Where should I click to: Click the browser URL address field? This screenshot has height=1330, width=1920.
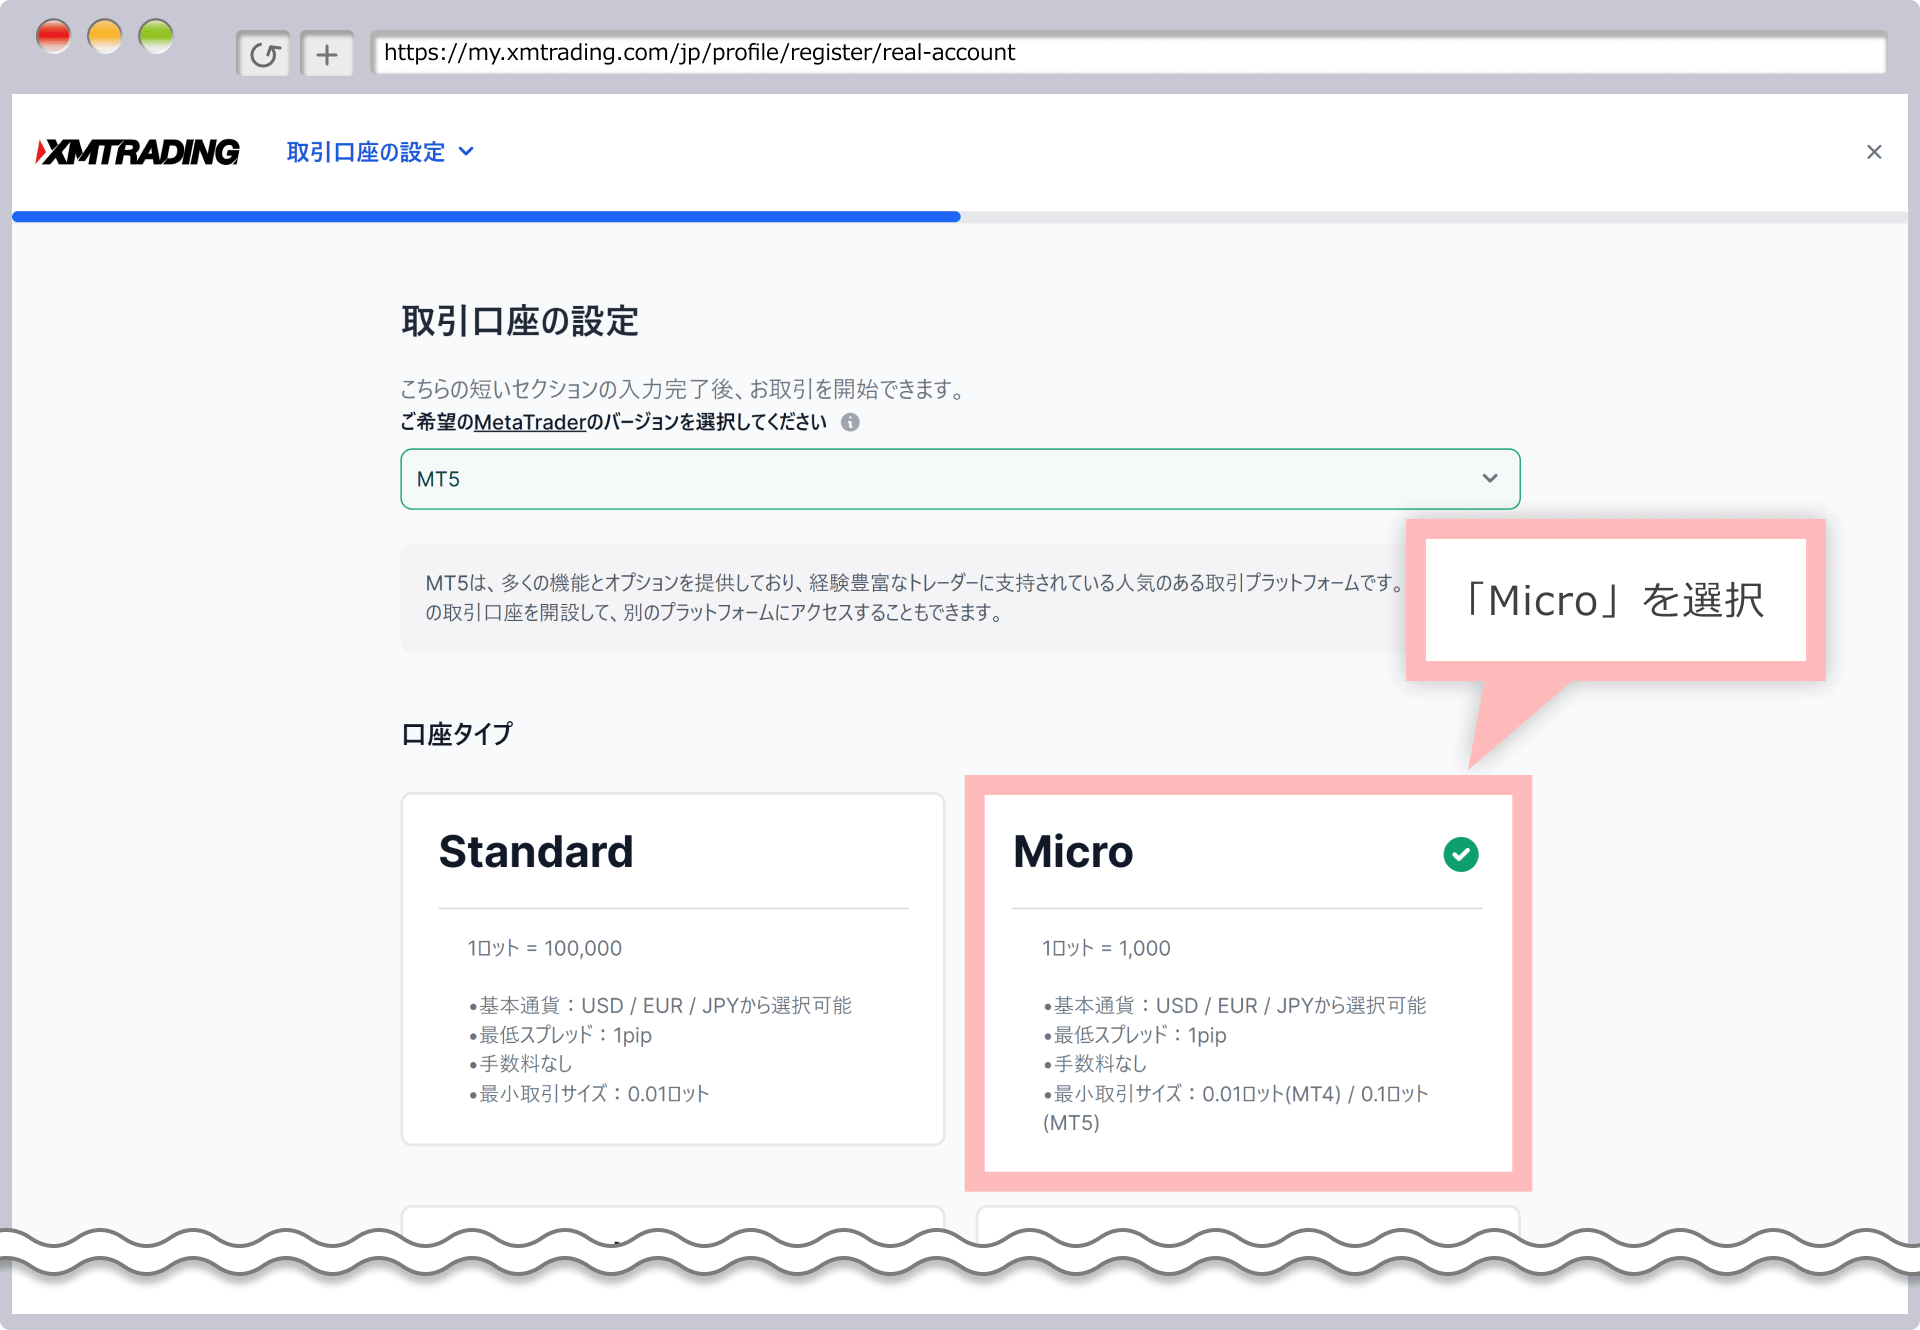pos(1128,53)
